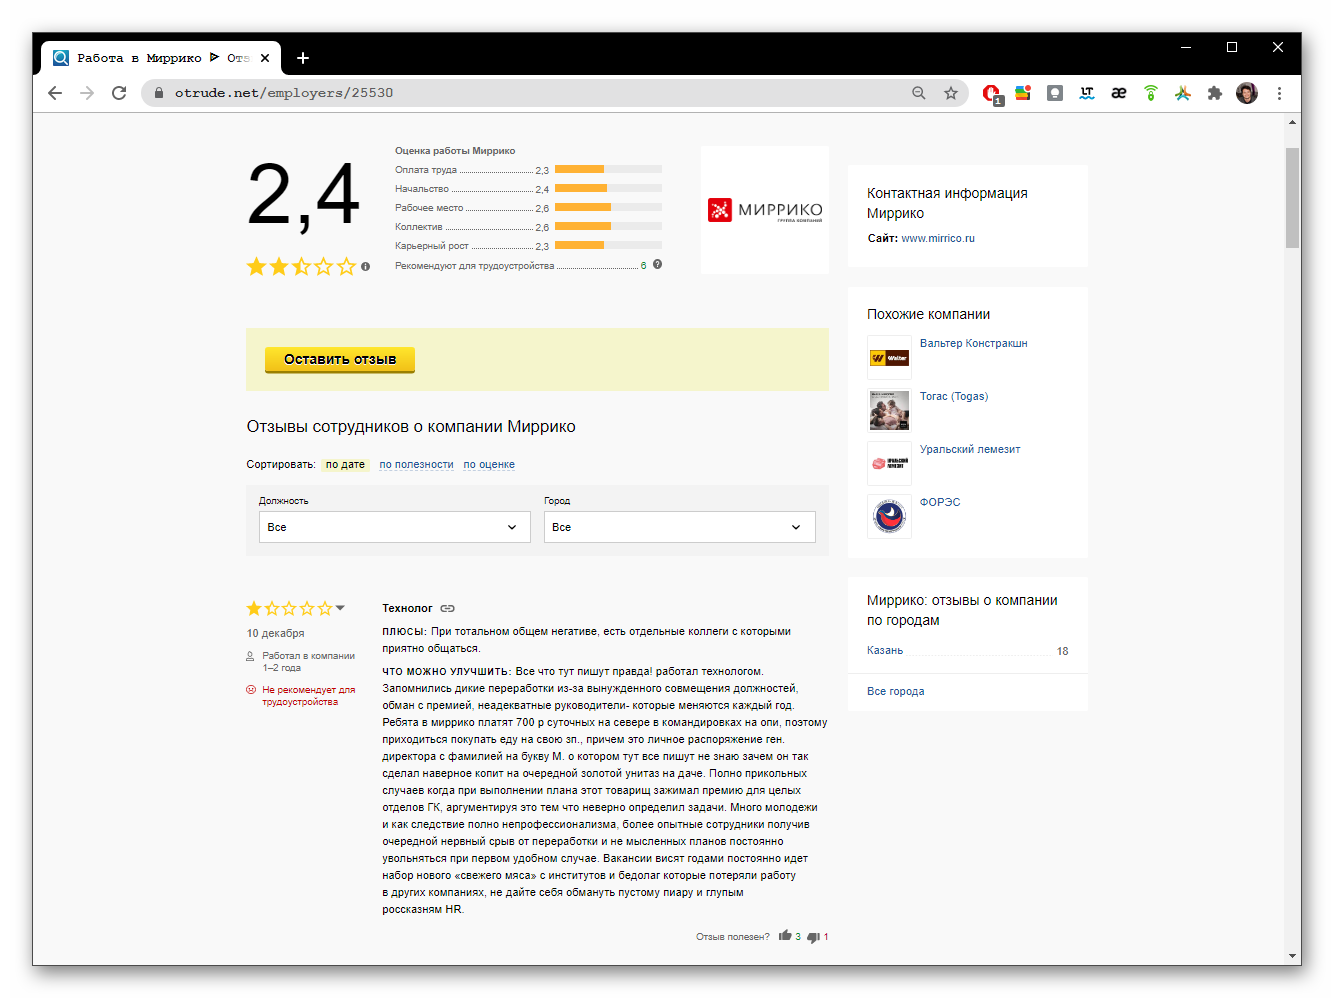Click the thumbs-down icon on the review
The width and height of the screenshot is (1334, 998).
click(813, 937)
